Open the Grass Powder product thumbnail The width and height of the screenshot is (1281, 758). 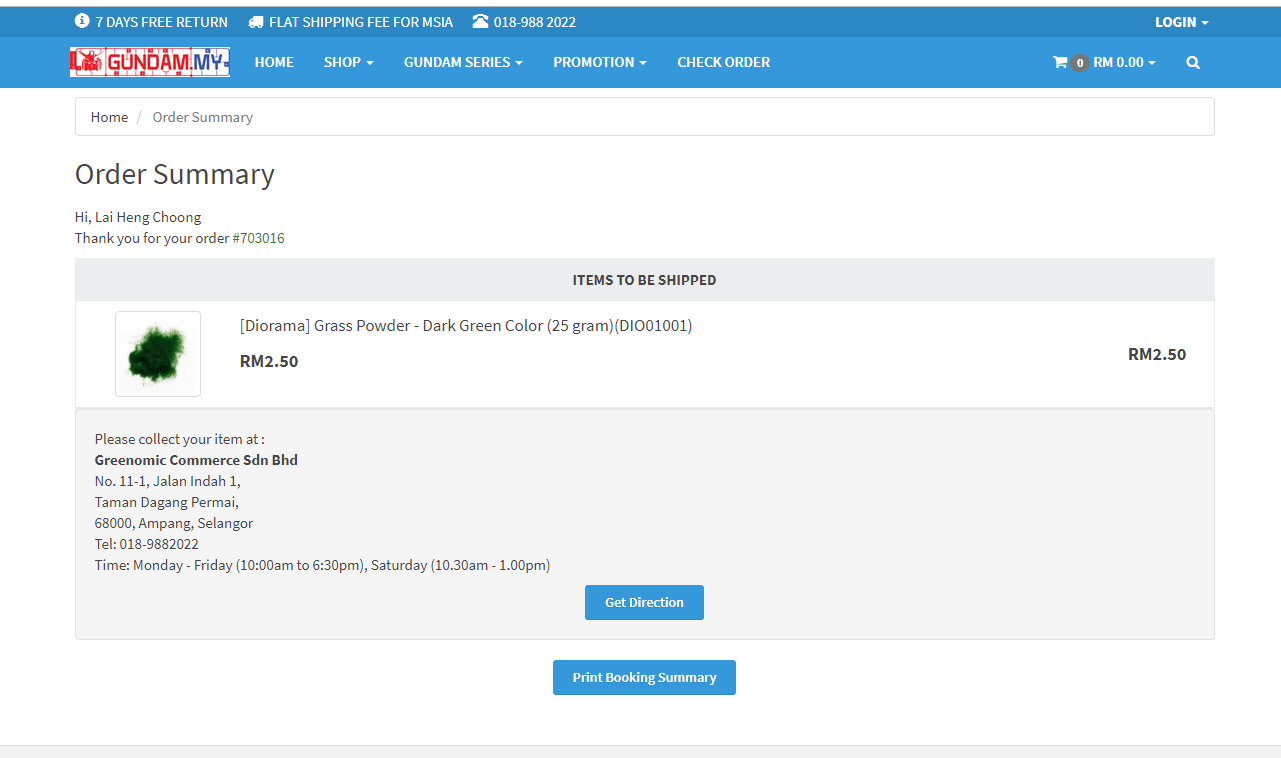pos(158,354)
